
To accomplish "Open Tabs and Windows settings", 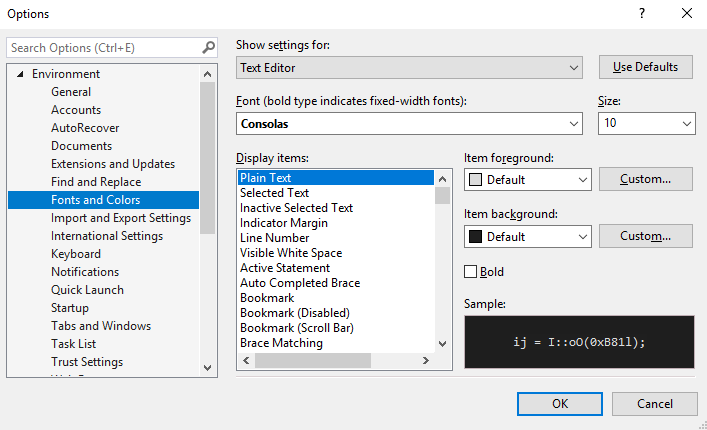I will point(101,326).
